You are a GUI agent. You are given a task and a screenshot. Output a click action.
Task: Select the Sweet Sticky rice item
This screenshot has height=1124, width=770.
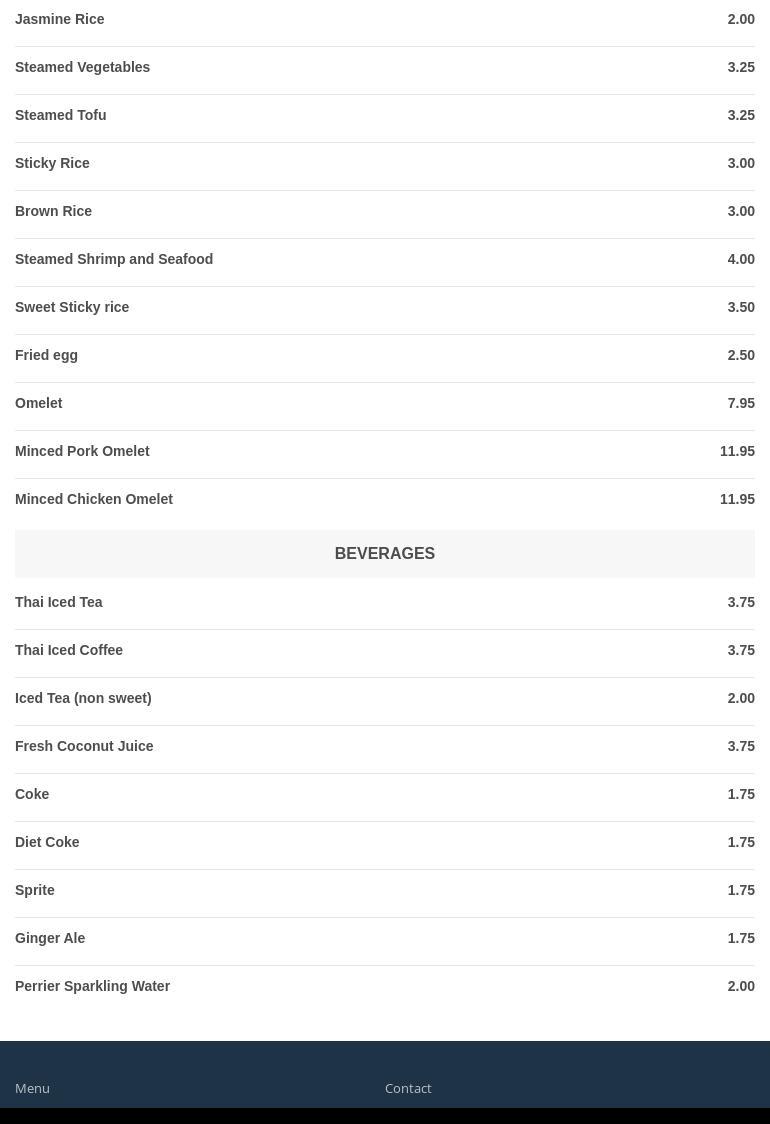(72, 307)
